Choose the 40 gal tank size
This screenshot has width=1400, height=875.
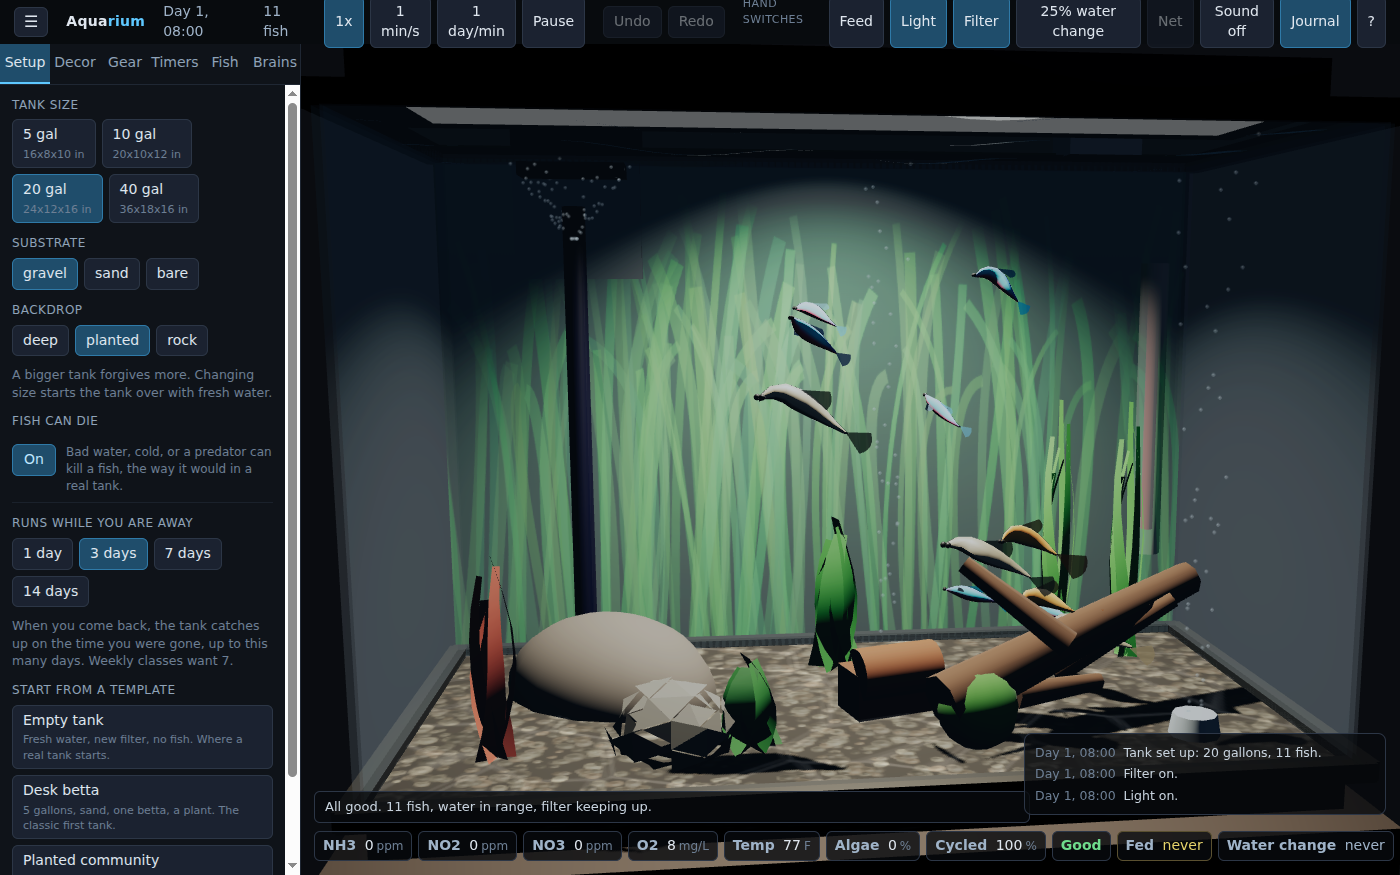(154, 198)
